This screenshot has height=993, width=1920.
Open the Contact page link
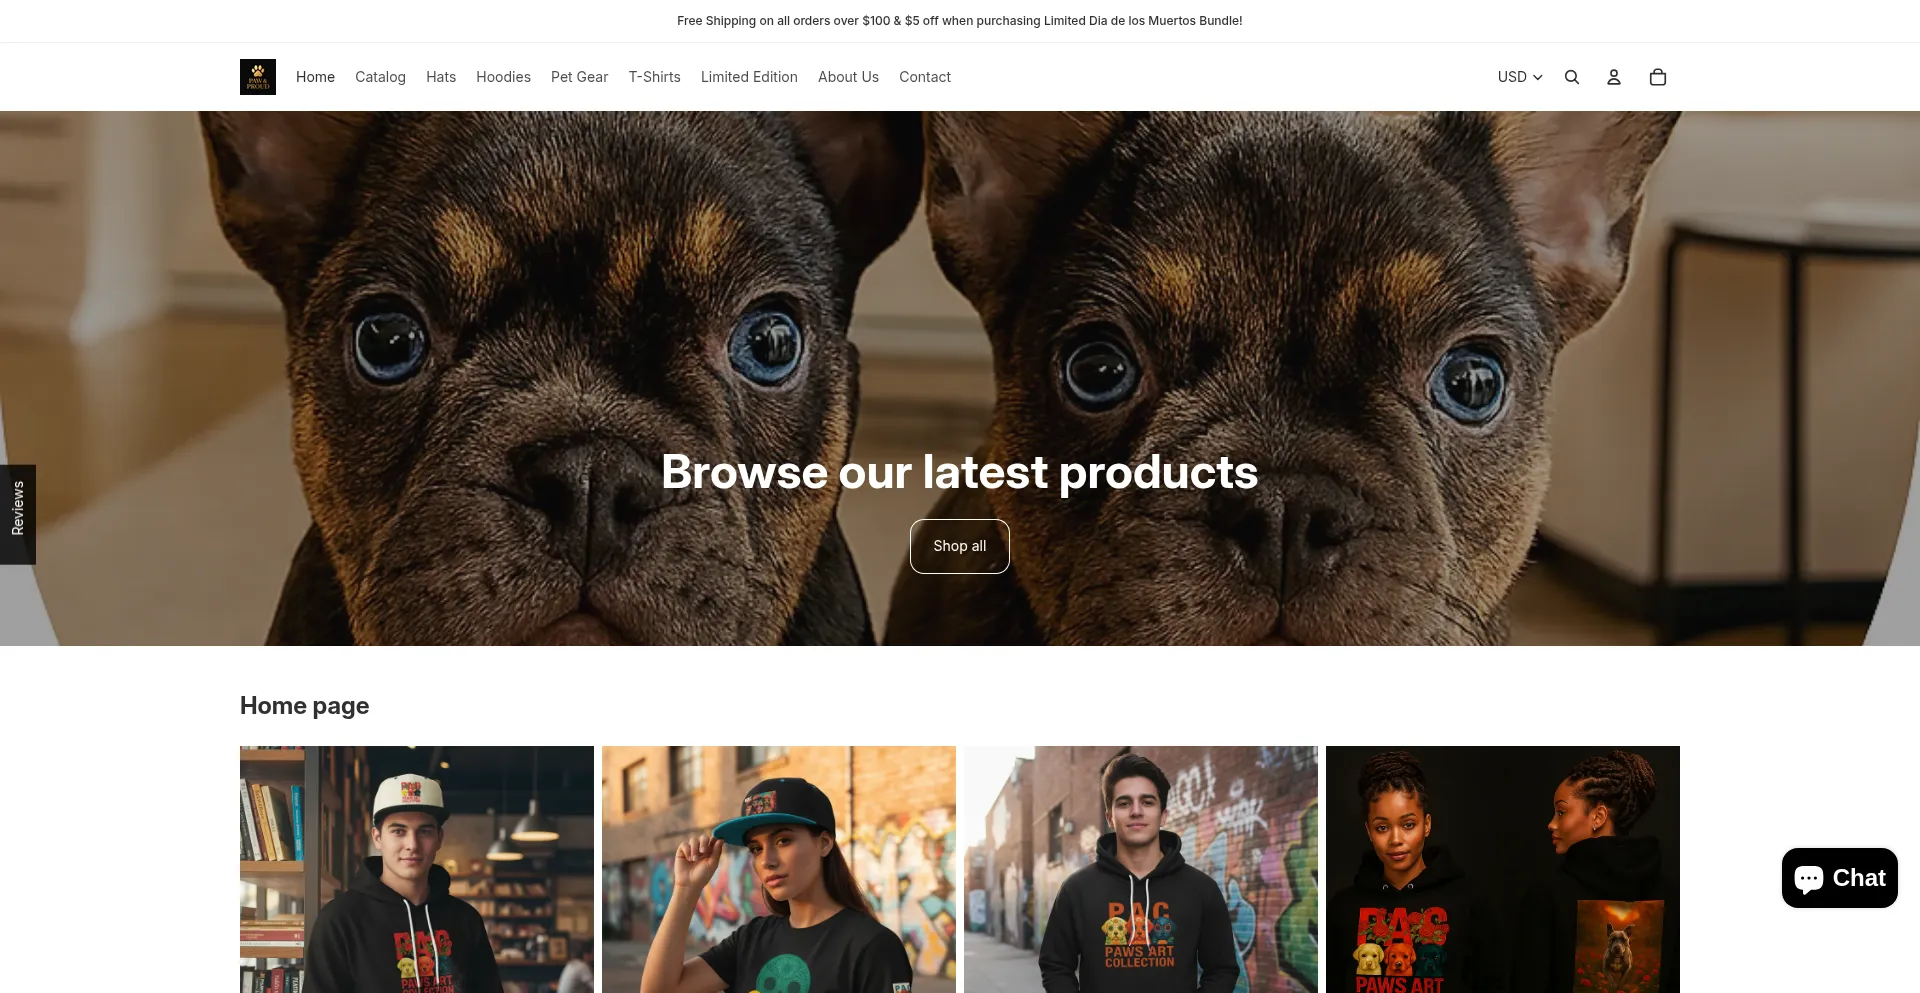click(925, 77)
